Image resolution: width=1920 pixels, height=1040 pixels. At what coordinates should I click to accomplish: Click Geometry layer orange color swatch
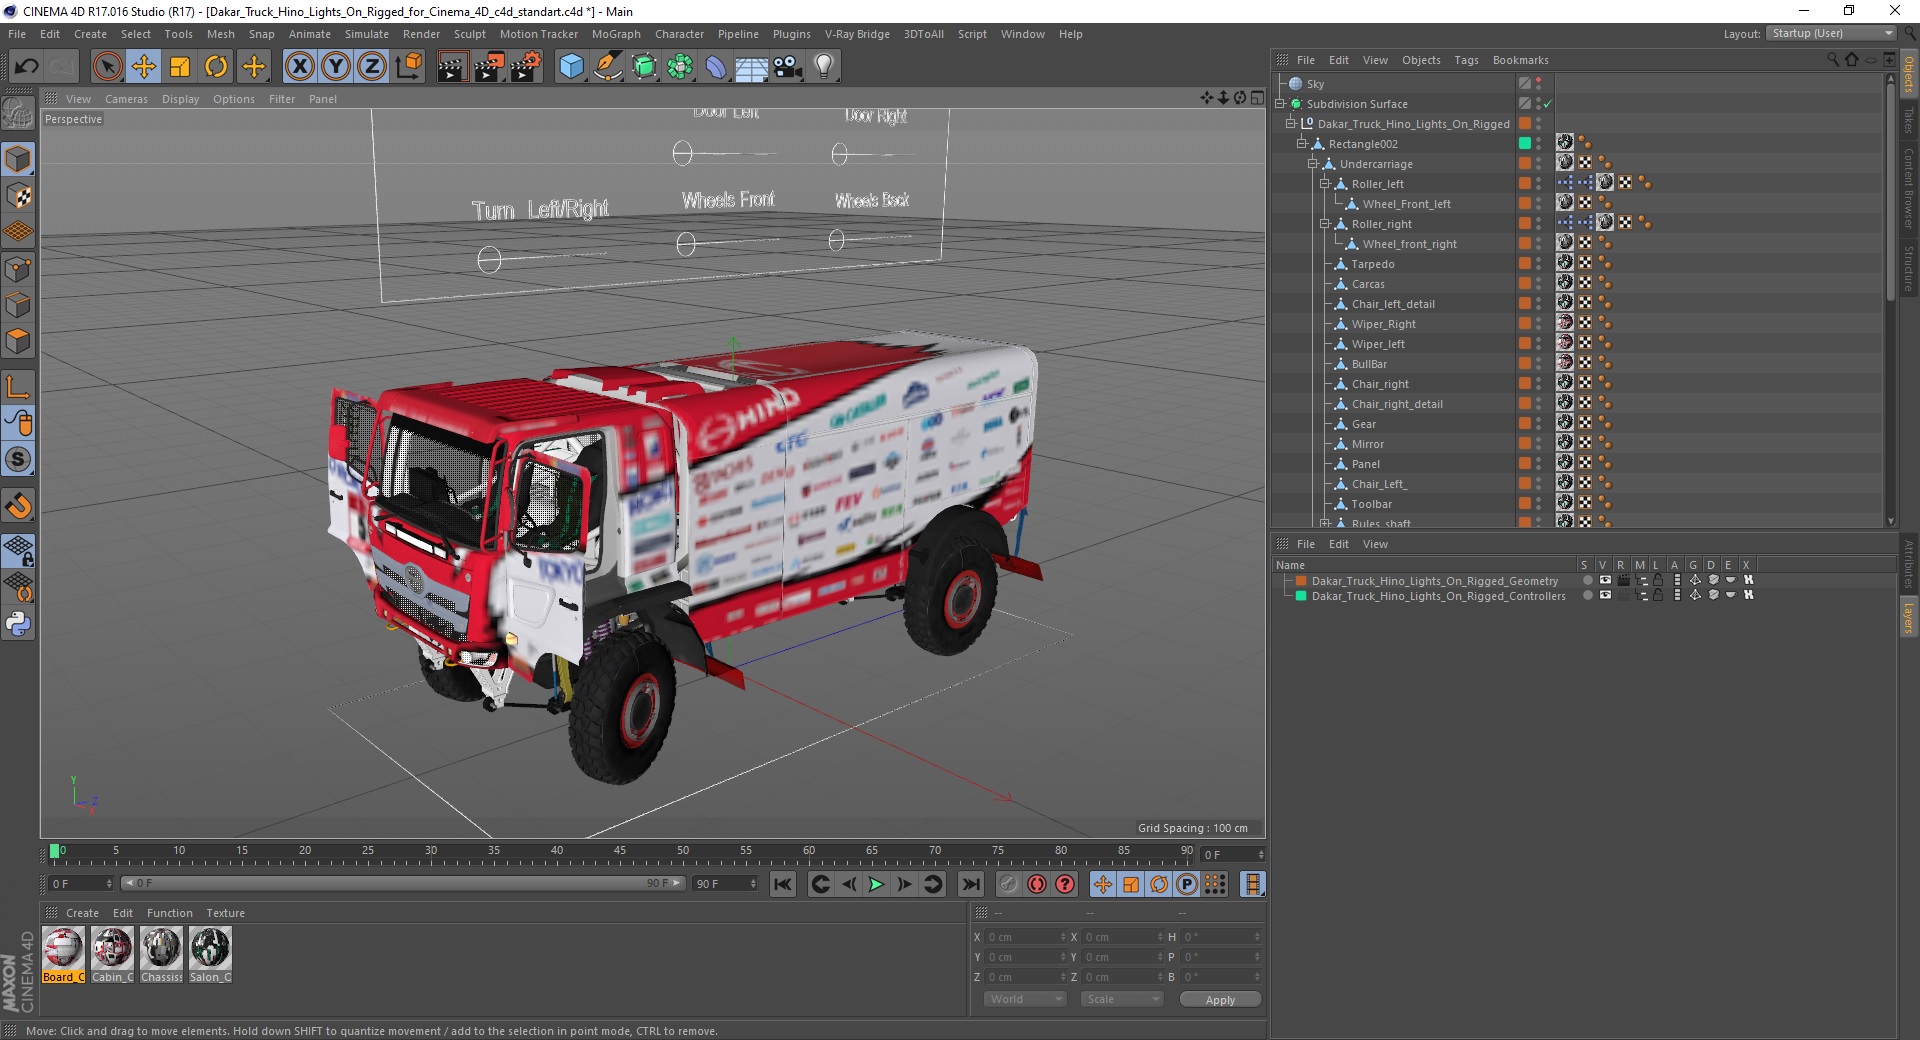[x=1301, y=581]
